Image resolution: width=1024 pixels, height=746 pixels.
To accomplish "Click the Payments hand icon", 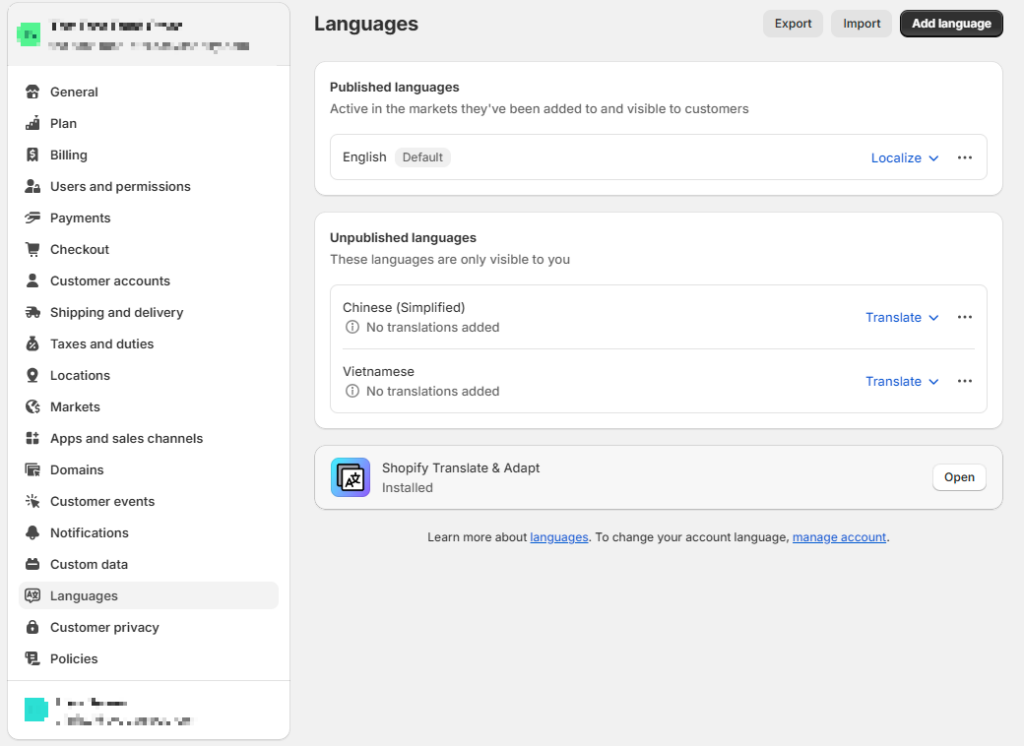I will (x=32, y=218).
